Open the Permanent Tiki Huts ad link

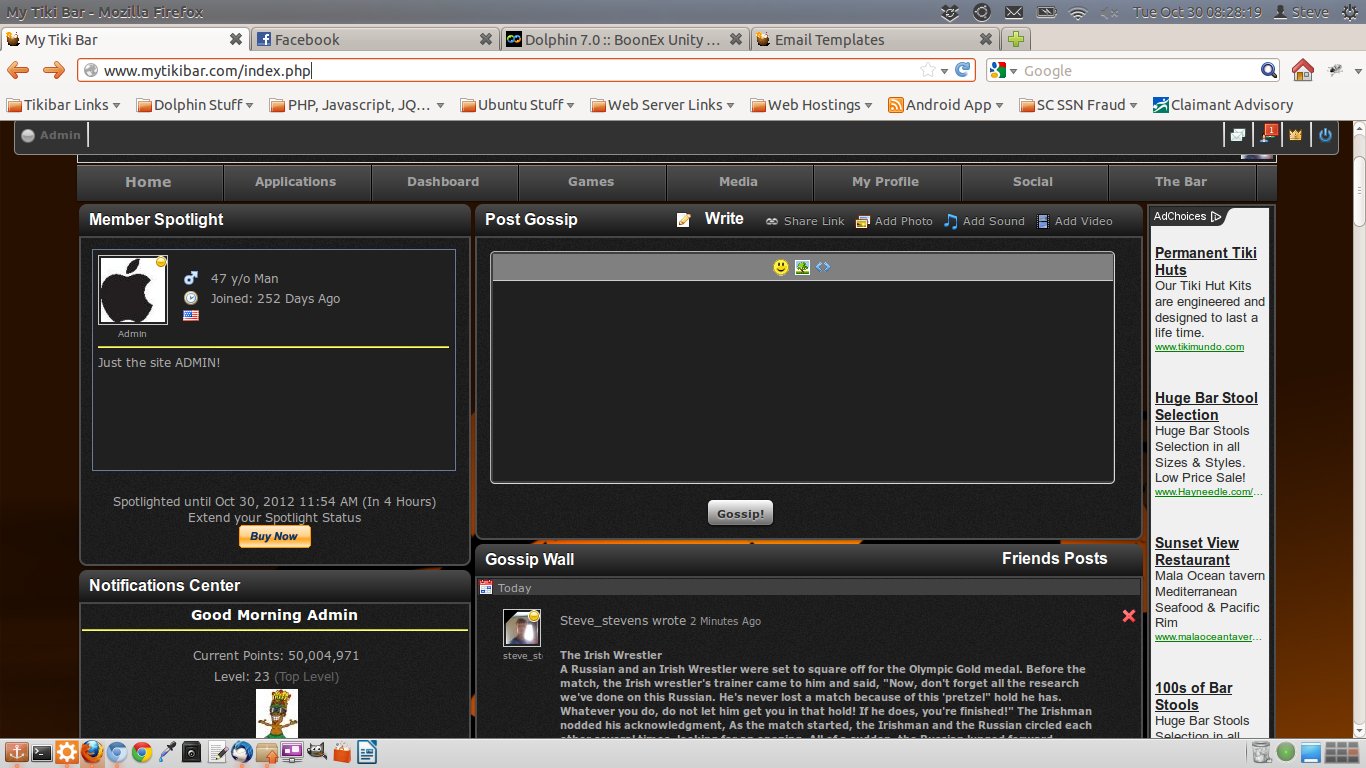[x=1206, y=261]
